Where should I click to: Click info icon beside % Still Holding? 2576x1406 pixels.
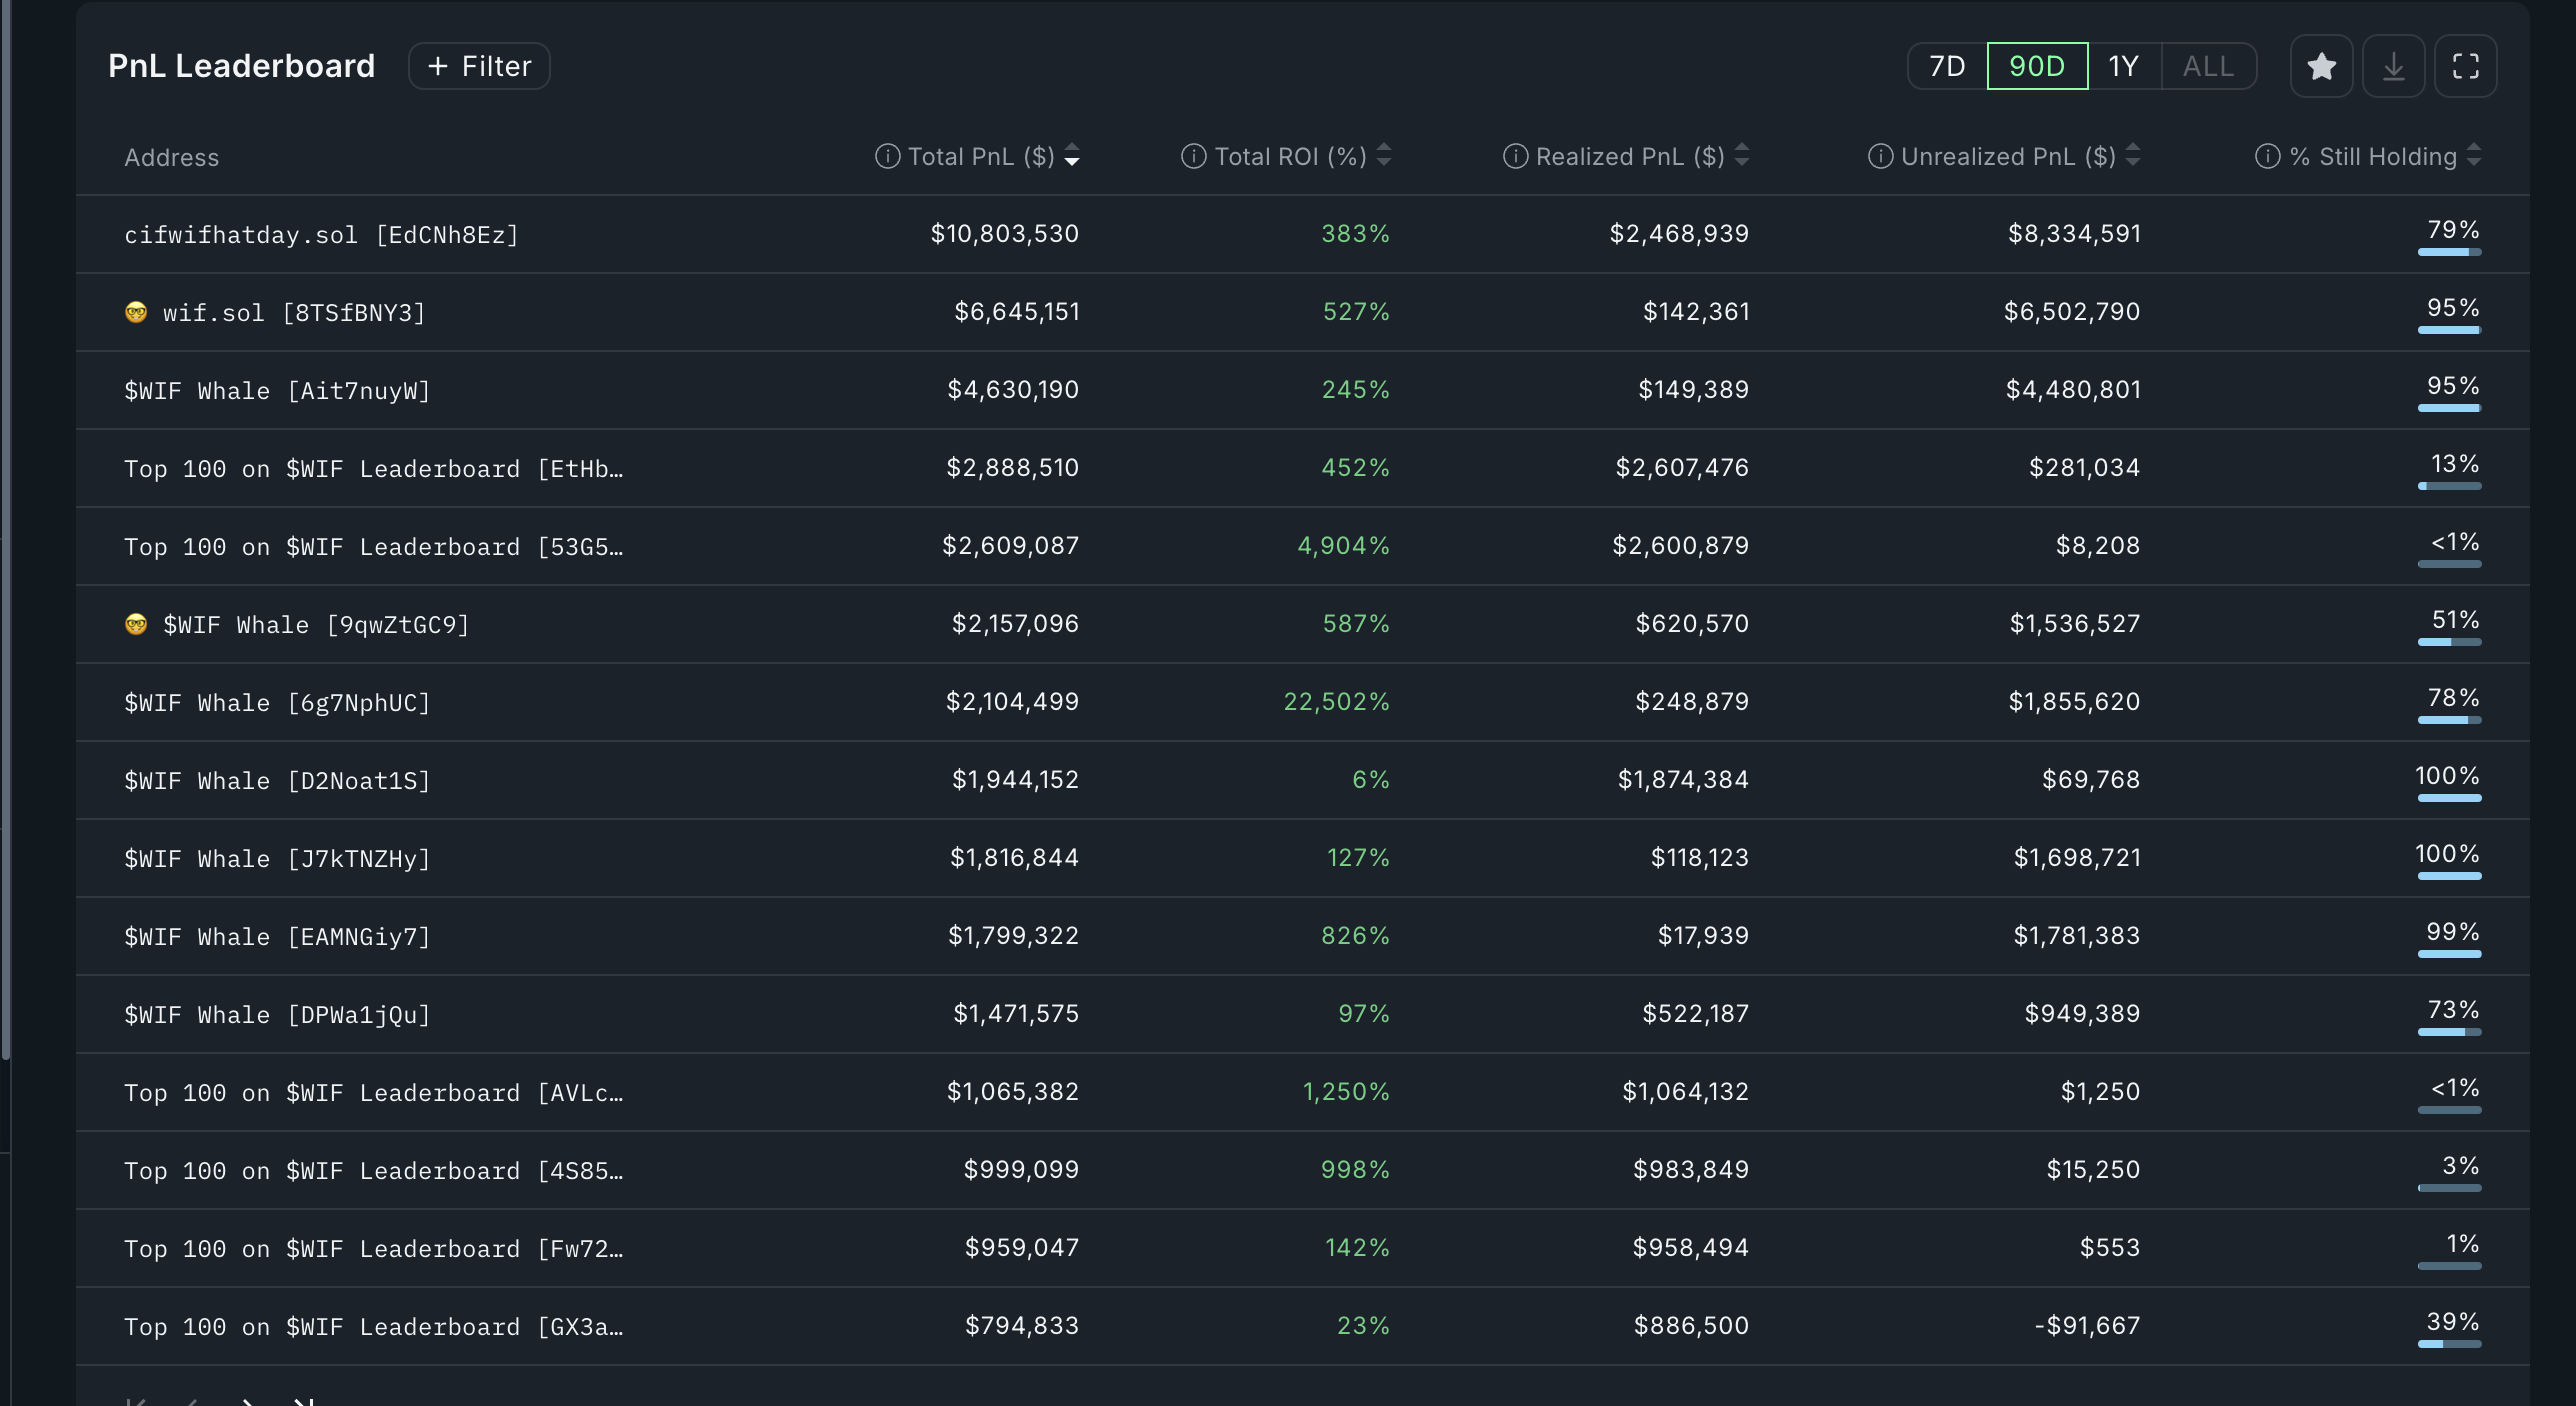2267,156
